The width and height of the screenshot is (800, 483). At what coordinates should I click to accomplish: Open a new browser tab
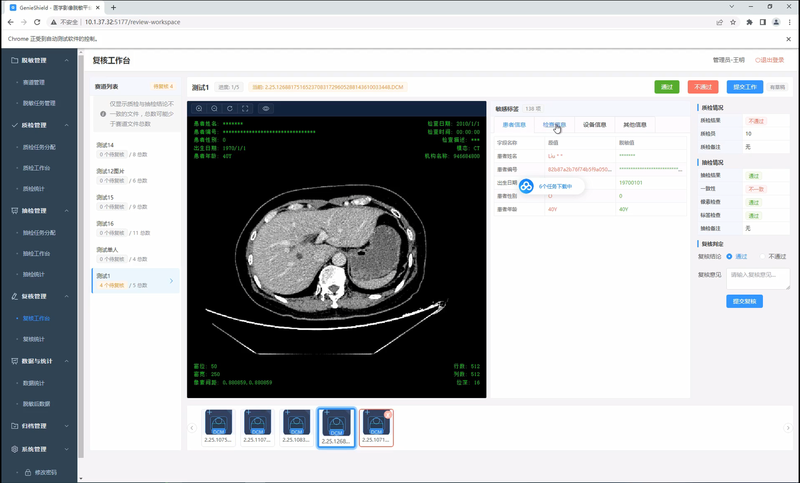point(113,7)
